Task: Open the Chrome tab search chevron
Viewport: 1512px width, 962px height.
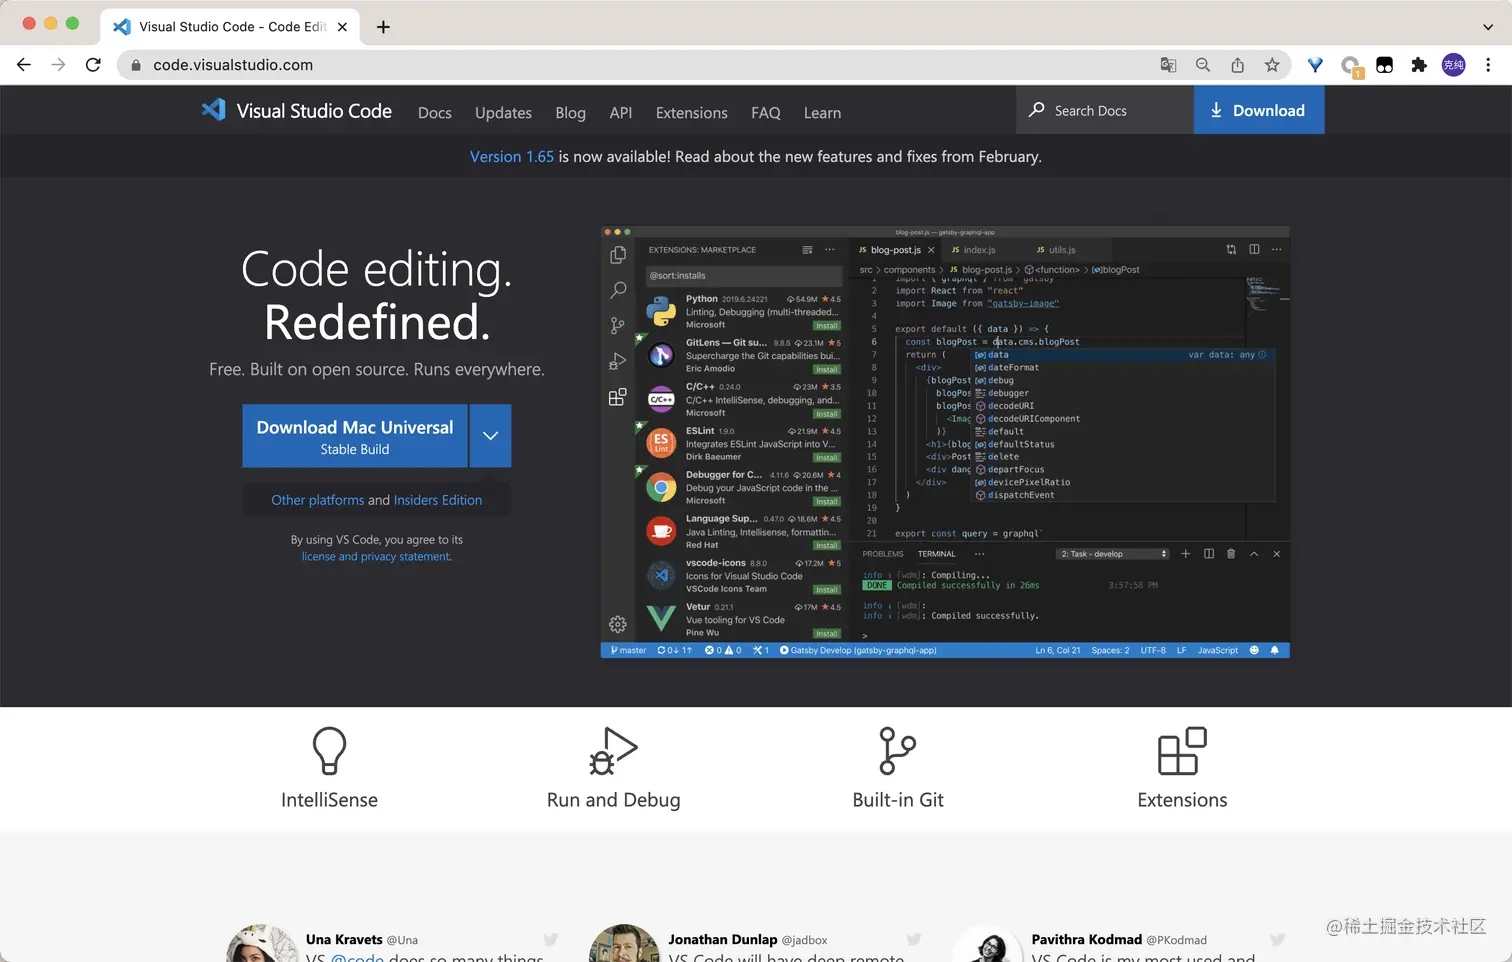Action: (1488, 27)
